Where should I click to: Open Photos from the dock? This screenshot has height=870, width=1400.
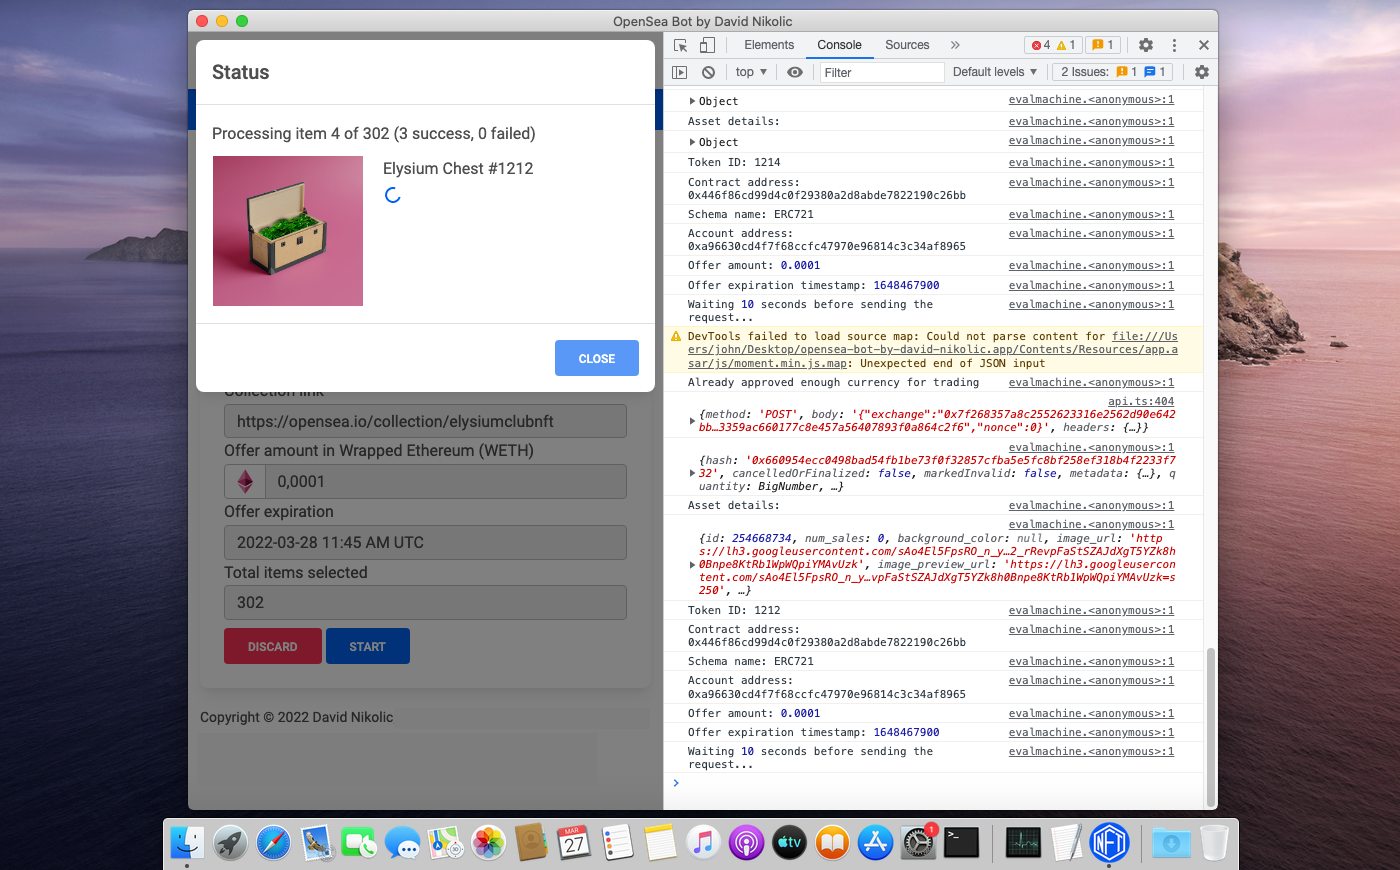coord(489,843)
